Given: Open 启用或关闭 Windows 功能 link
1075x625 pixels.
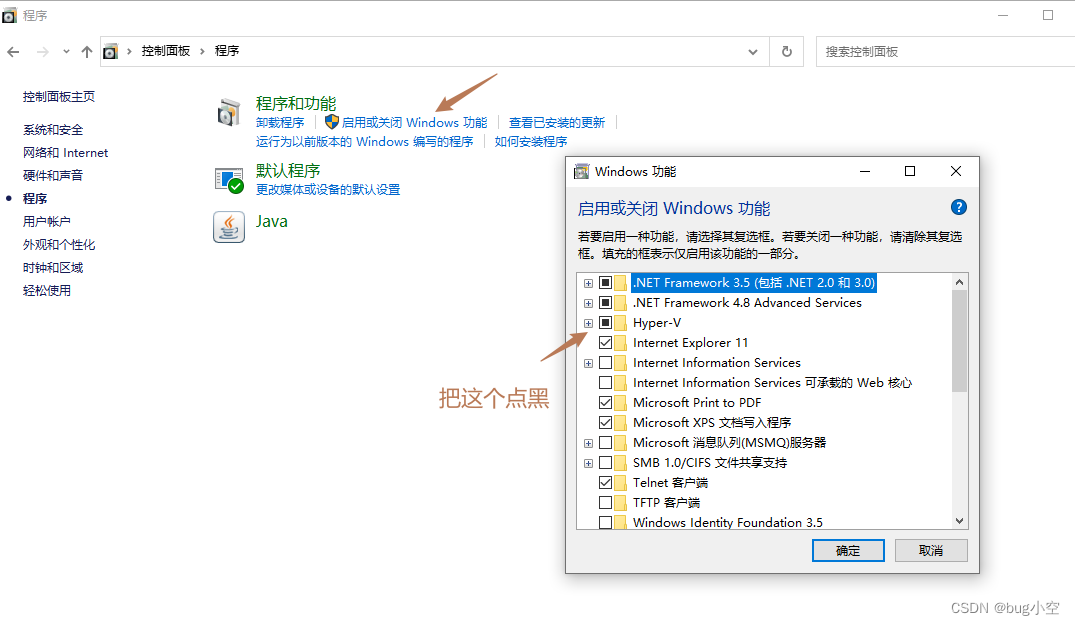Looking at the screenshot, I should [x=414, y=123].
